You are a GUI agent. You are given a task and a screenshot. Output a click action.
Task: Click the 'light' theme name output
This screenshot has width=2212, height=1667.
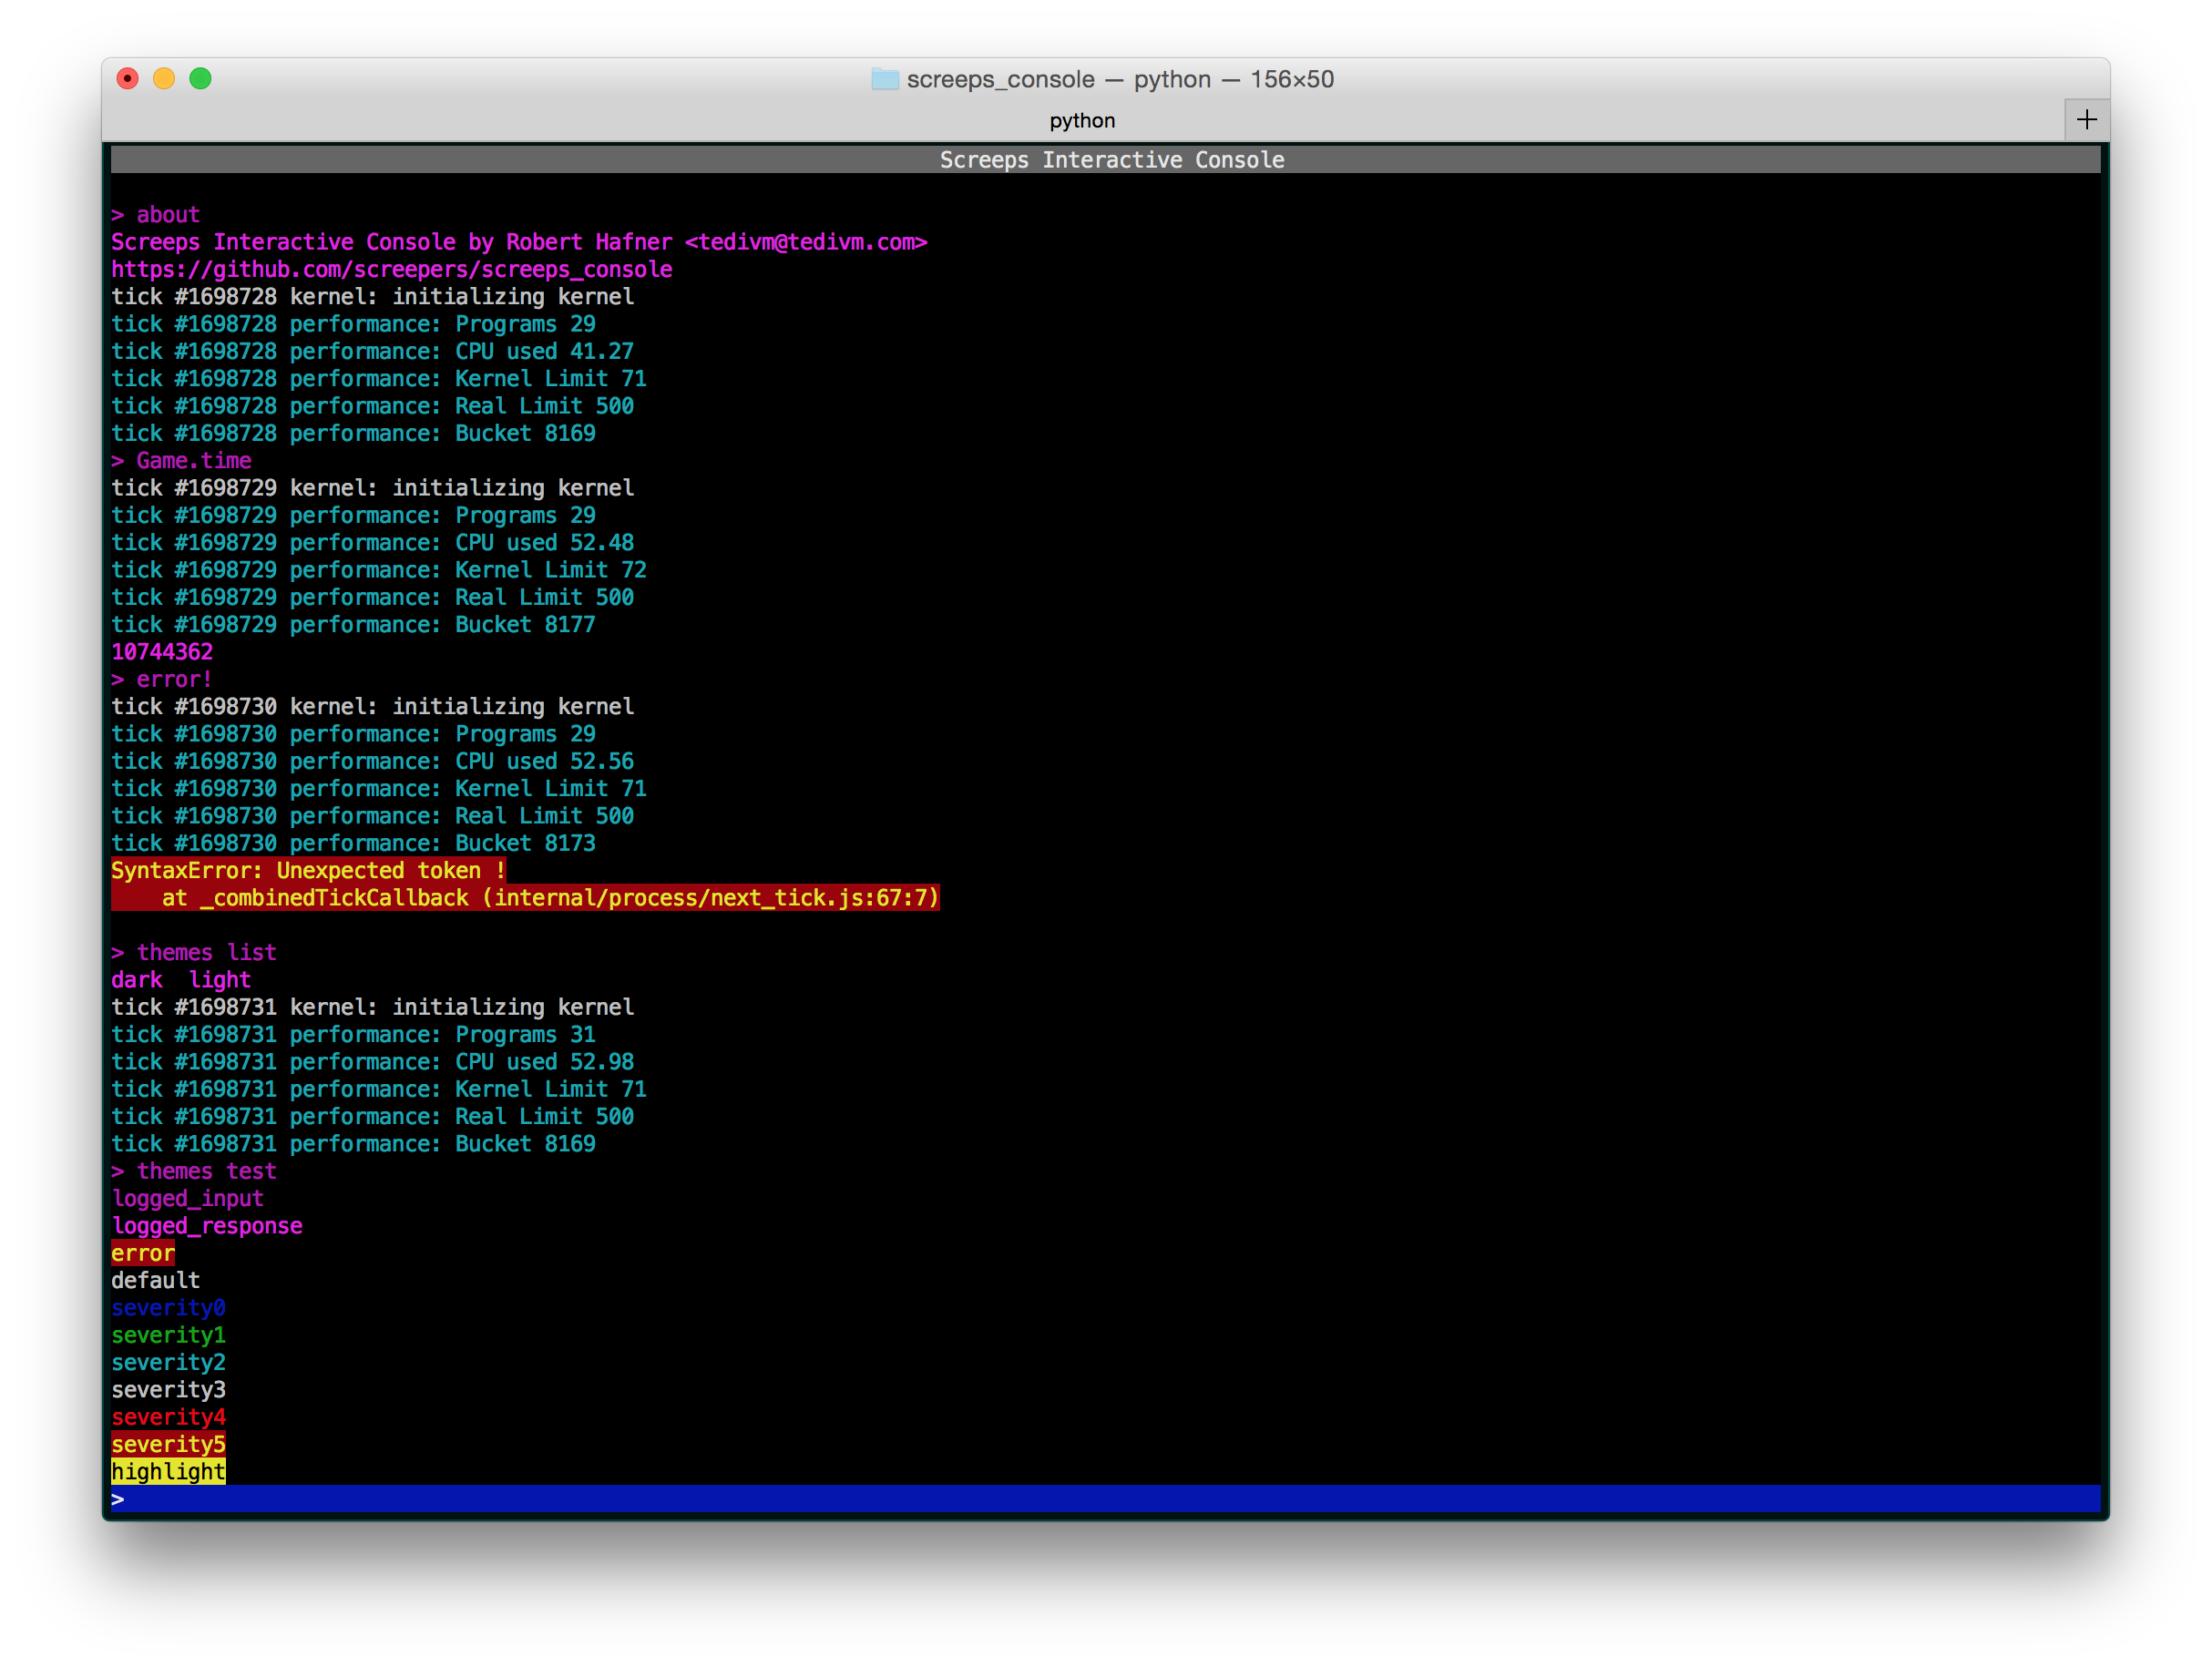pos(220,979)
